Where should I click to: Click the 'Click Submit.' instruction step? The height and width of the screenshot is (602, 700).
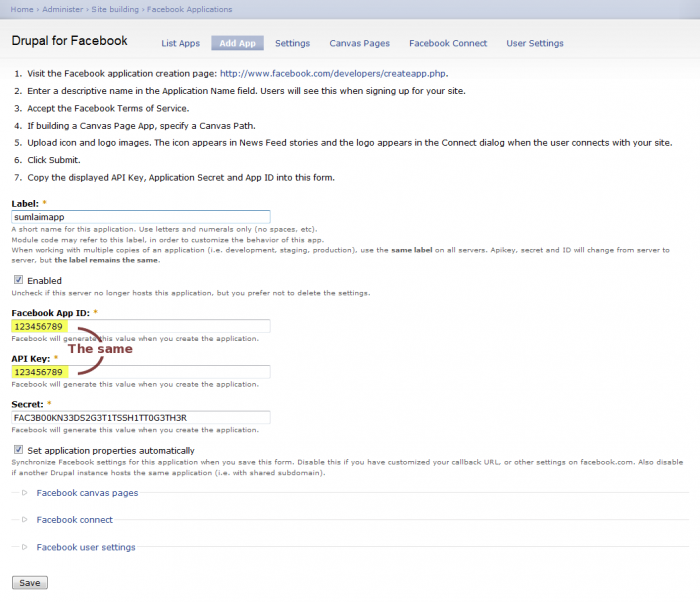pos(54,160)
